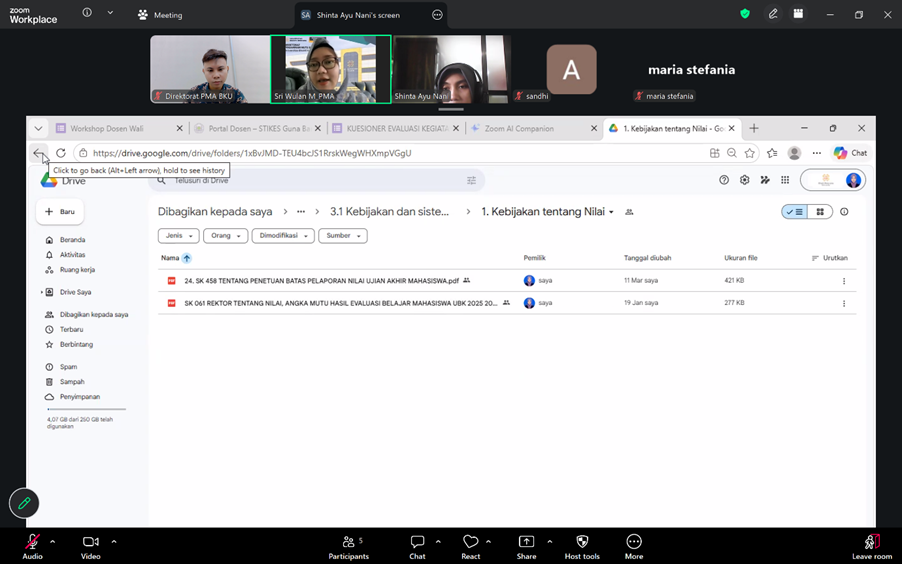Expand Drive Saya tree arrow
This screenshot has height=564, width=902.
click(41, 292)
